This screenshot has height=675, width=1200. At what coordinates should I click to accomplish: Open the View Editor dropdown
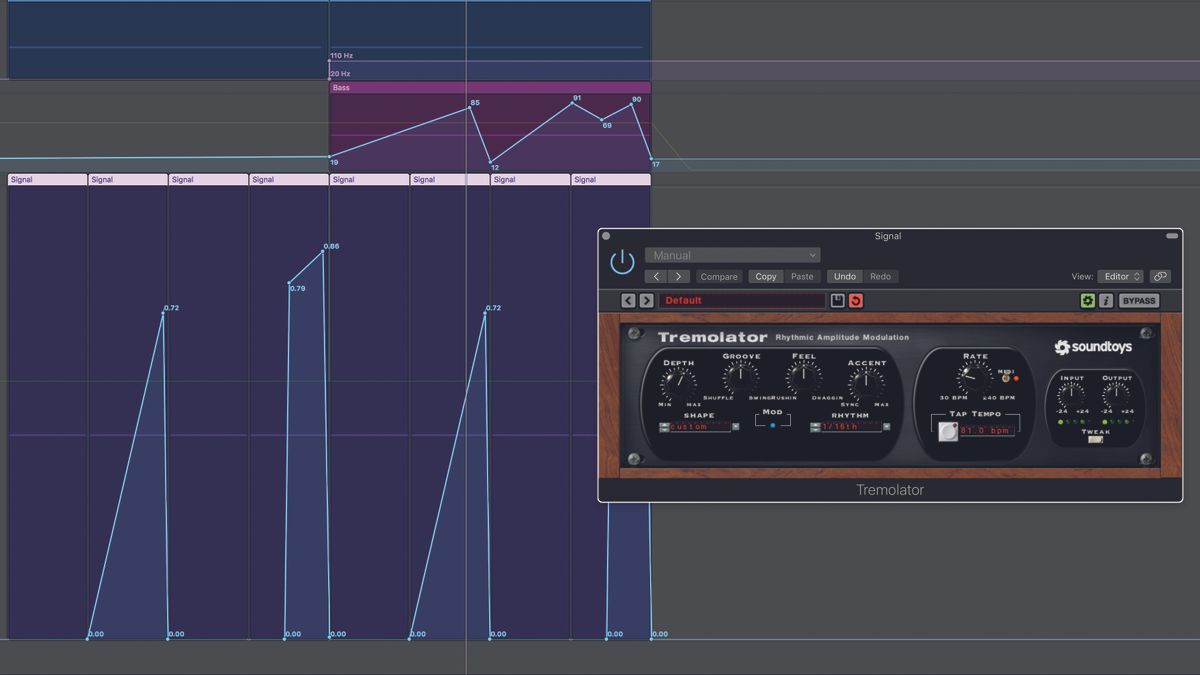1120,277
